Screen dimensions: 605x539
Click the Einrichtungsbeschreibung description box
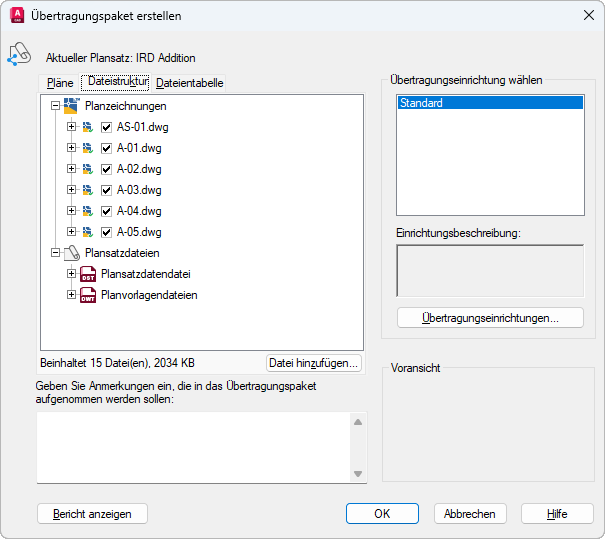coord(490,270)
